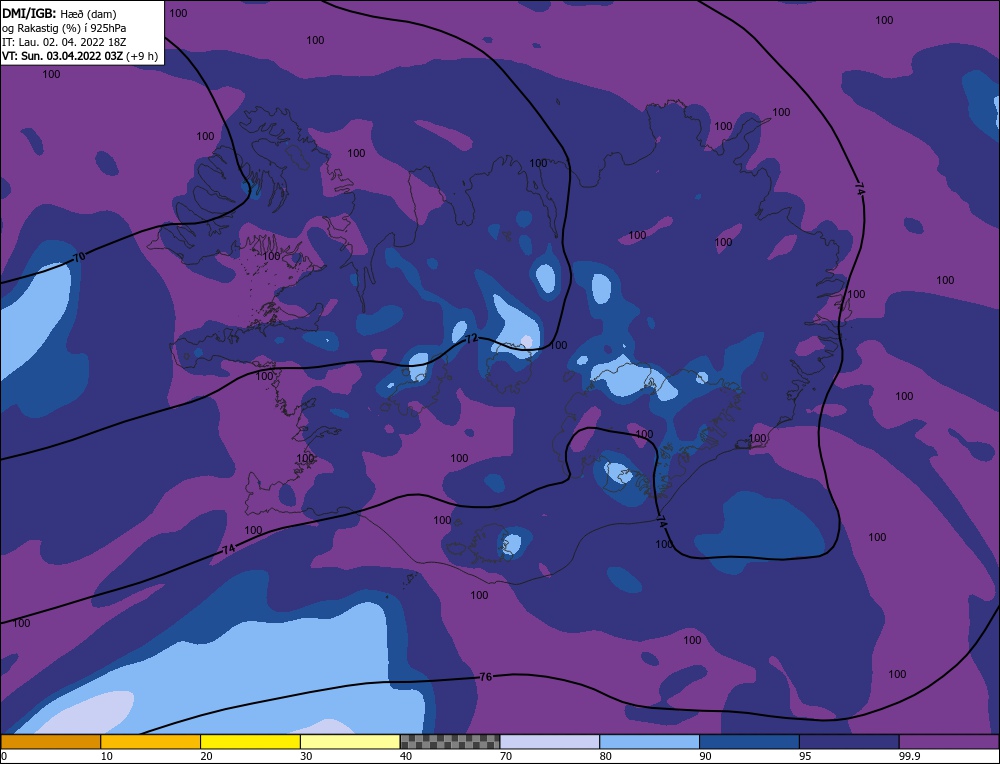Click the "70" height contour label on the map
The image size is (1000, 764).
tap(79, 258)
